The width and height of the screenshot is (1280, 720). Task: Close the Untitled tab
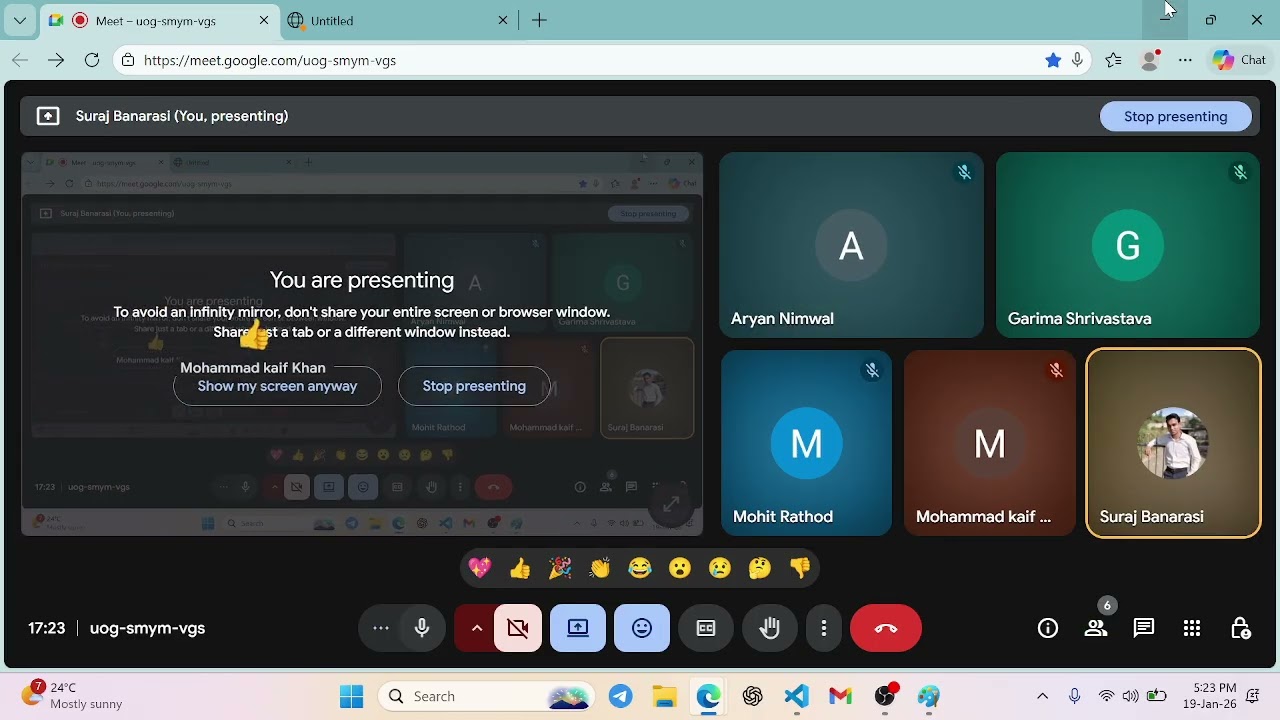[503, 20]
